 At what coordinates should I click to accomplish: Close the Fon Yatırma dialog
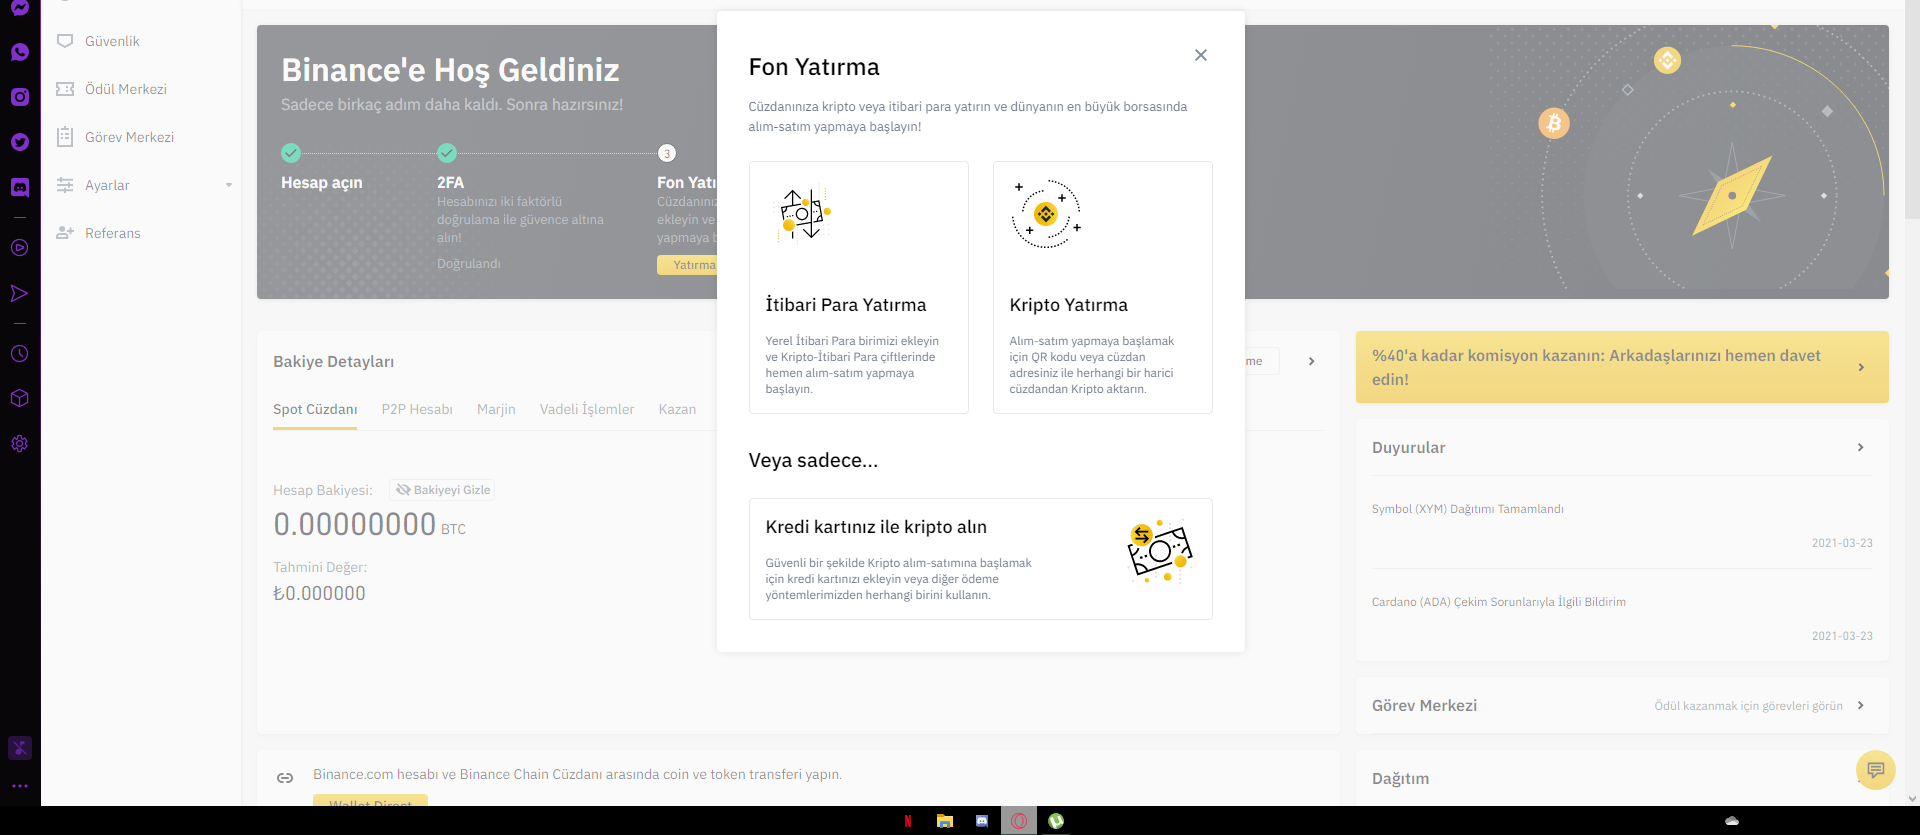[x=1201, y=55]
